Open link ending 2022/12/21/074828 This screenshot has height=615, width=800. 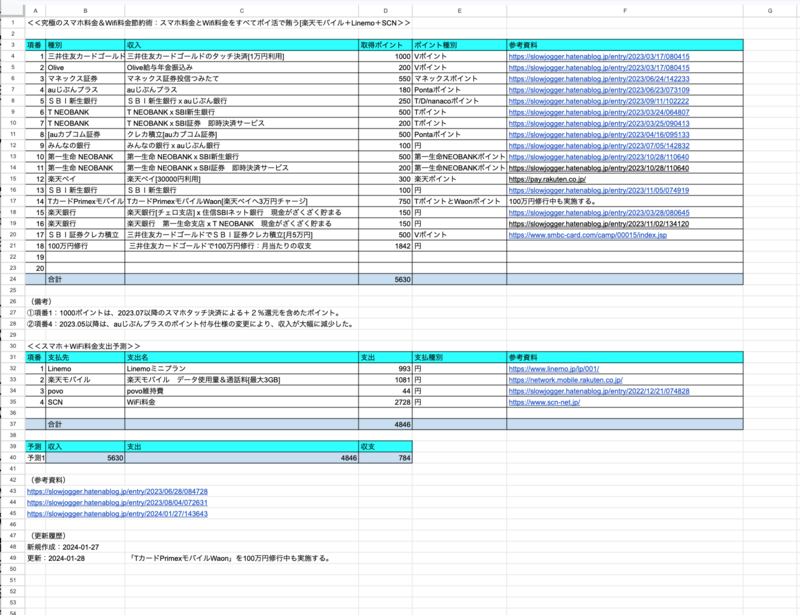(598, 391)
